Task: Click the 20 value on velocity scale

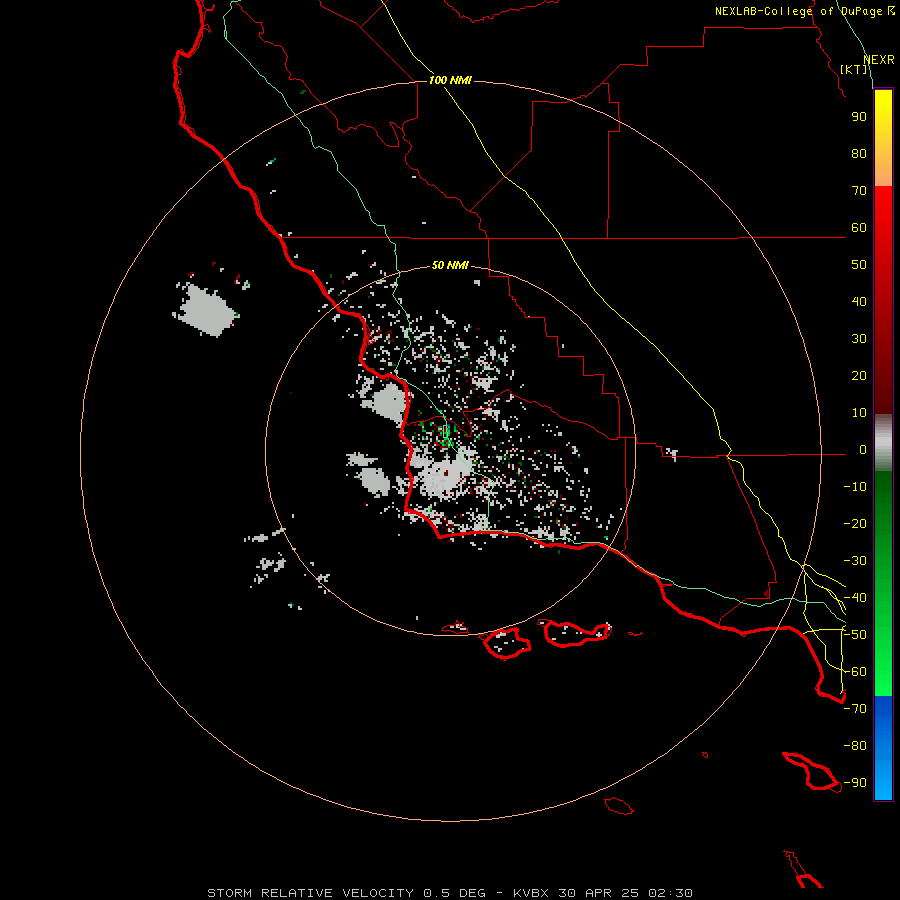Action: (x=859, y=375)
